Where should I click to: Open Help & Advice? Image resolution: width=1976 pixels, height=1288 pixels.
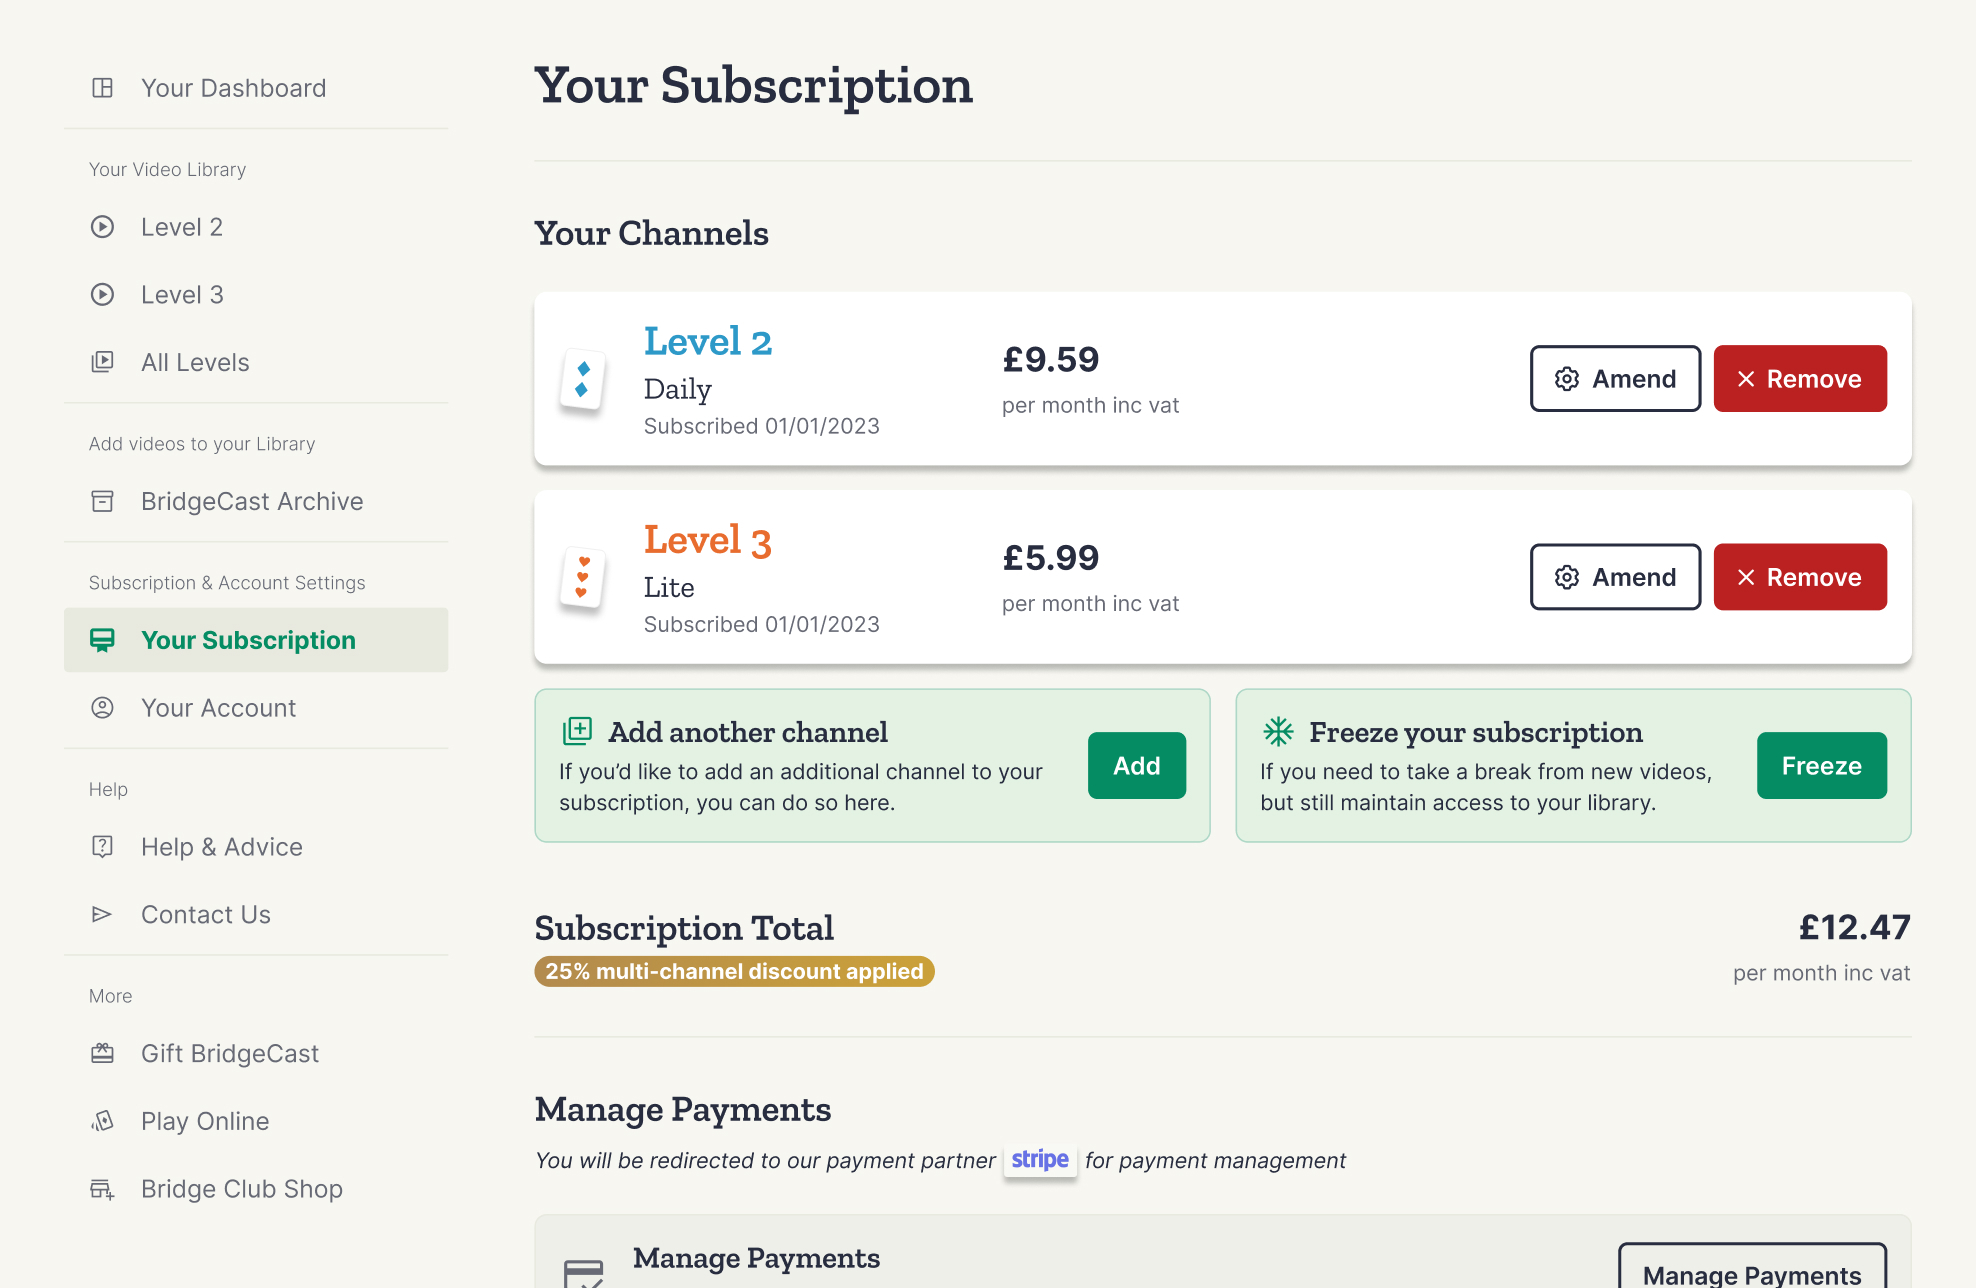(222, 846)
